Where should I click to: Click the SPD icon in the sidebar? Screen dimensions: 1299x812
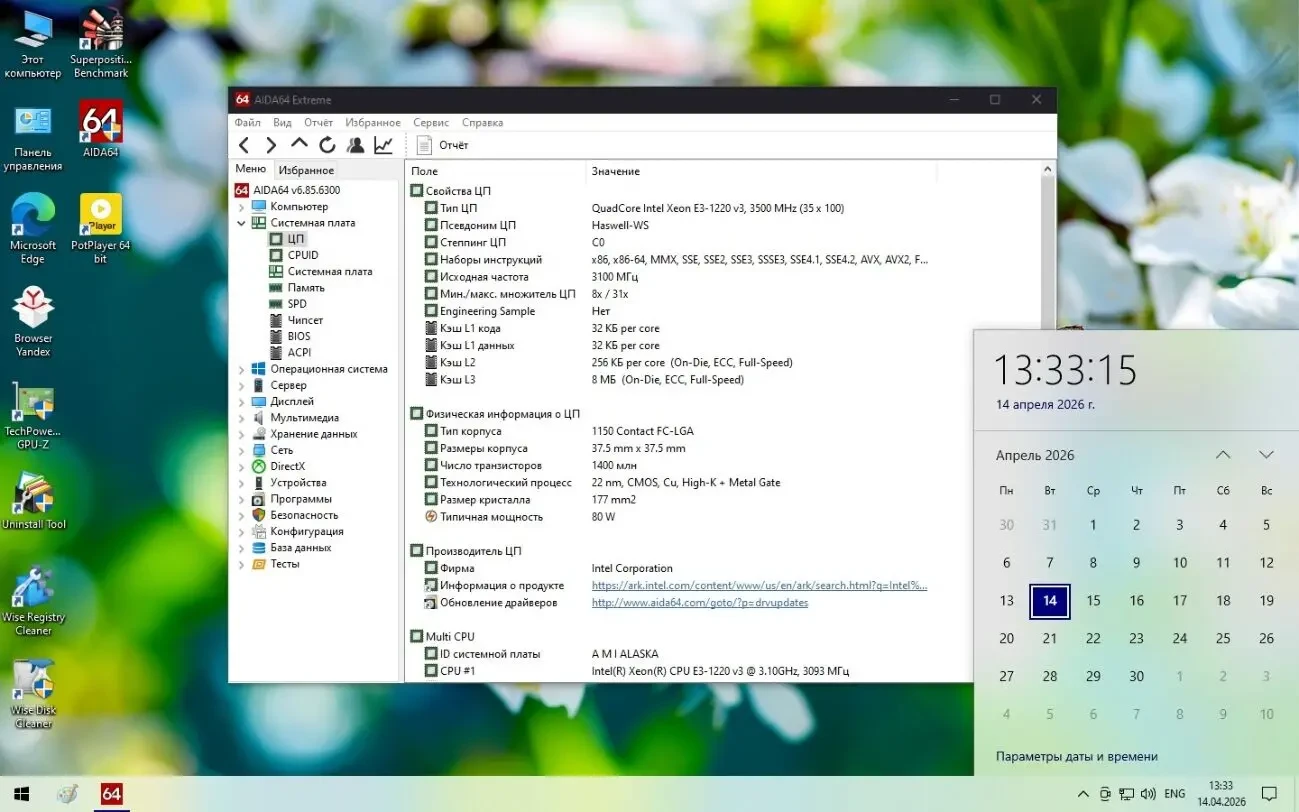pyautogui.click(x=276, y=303)
